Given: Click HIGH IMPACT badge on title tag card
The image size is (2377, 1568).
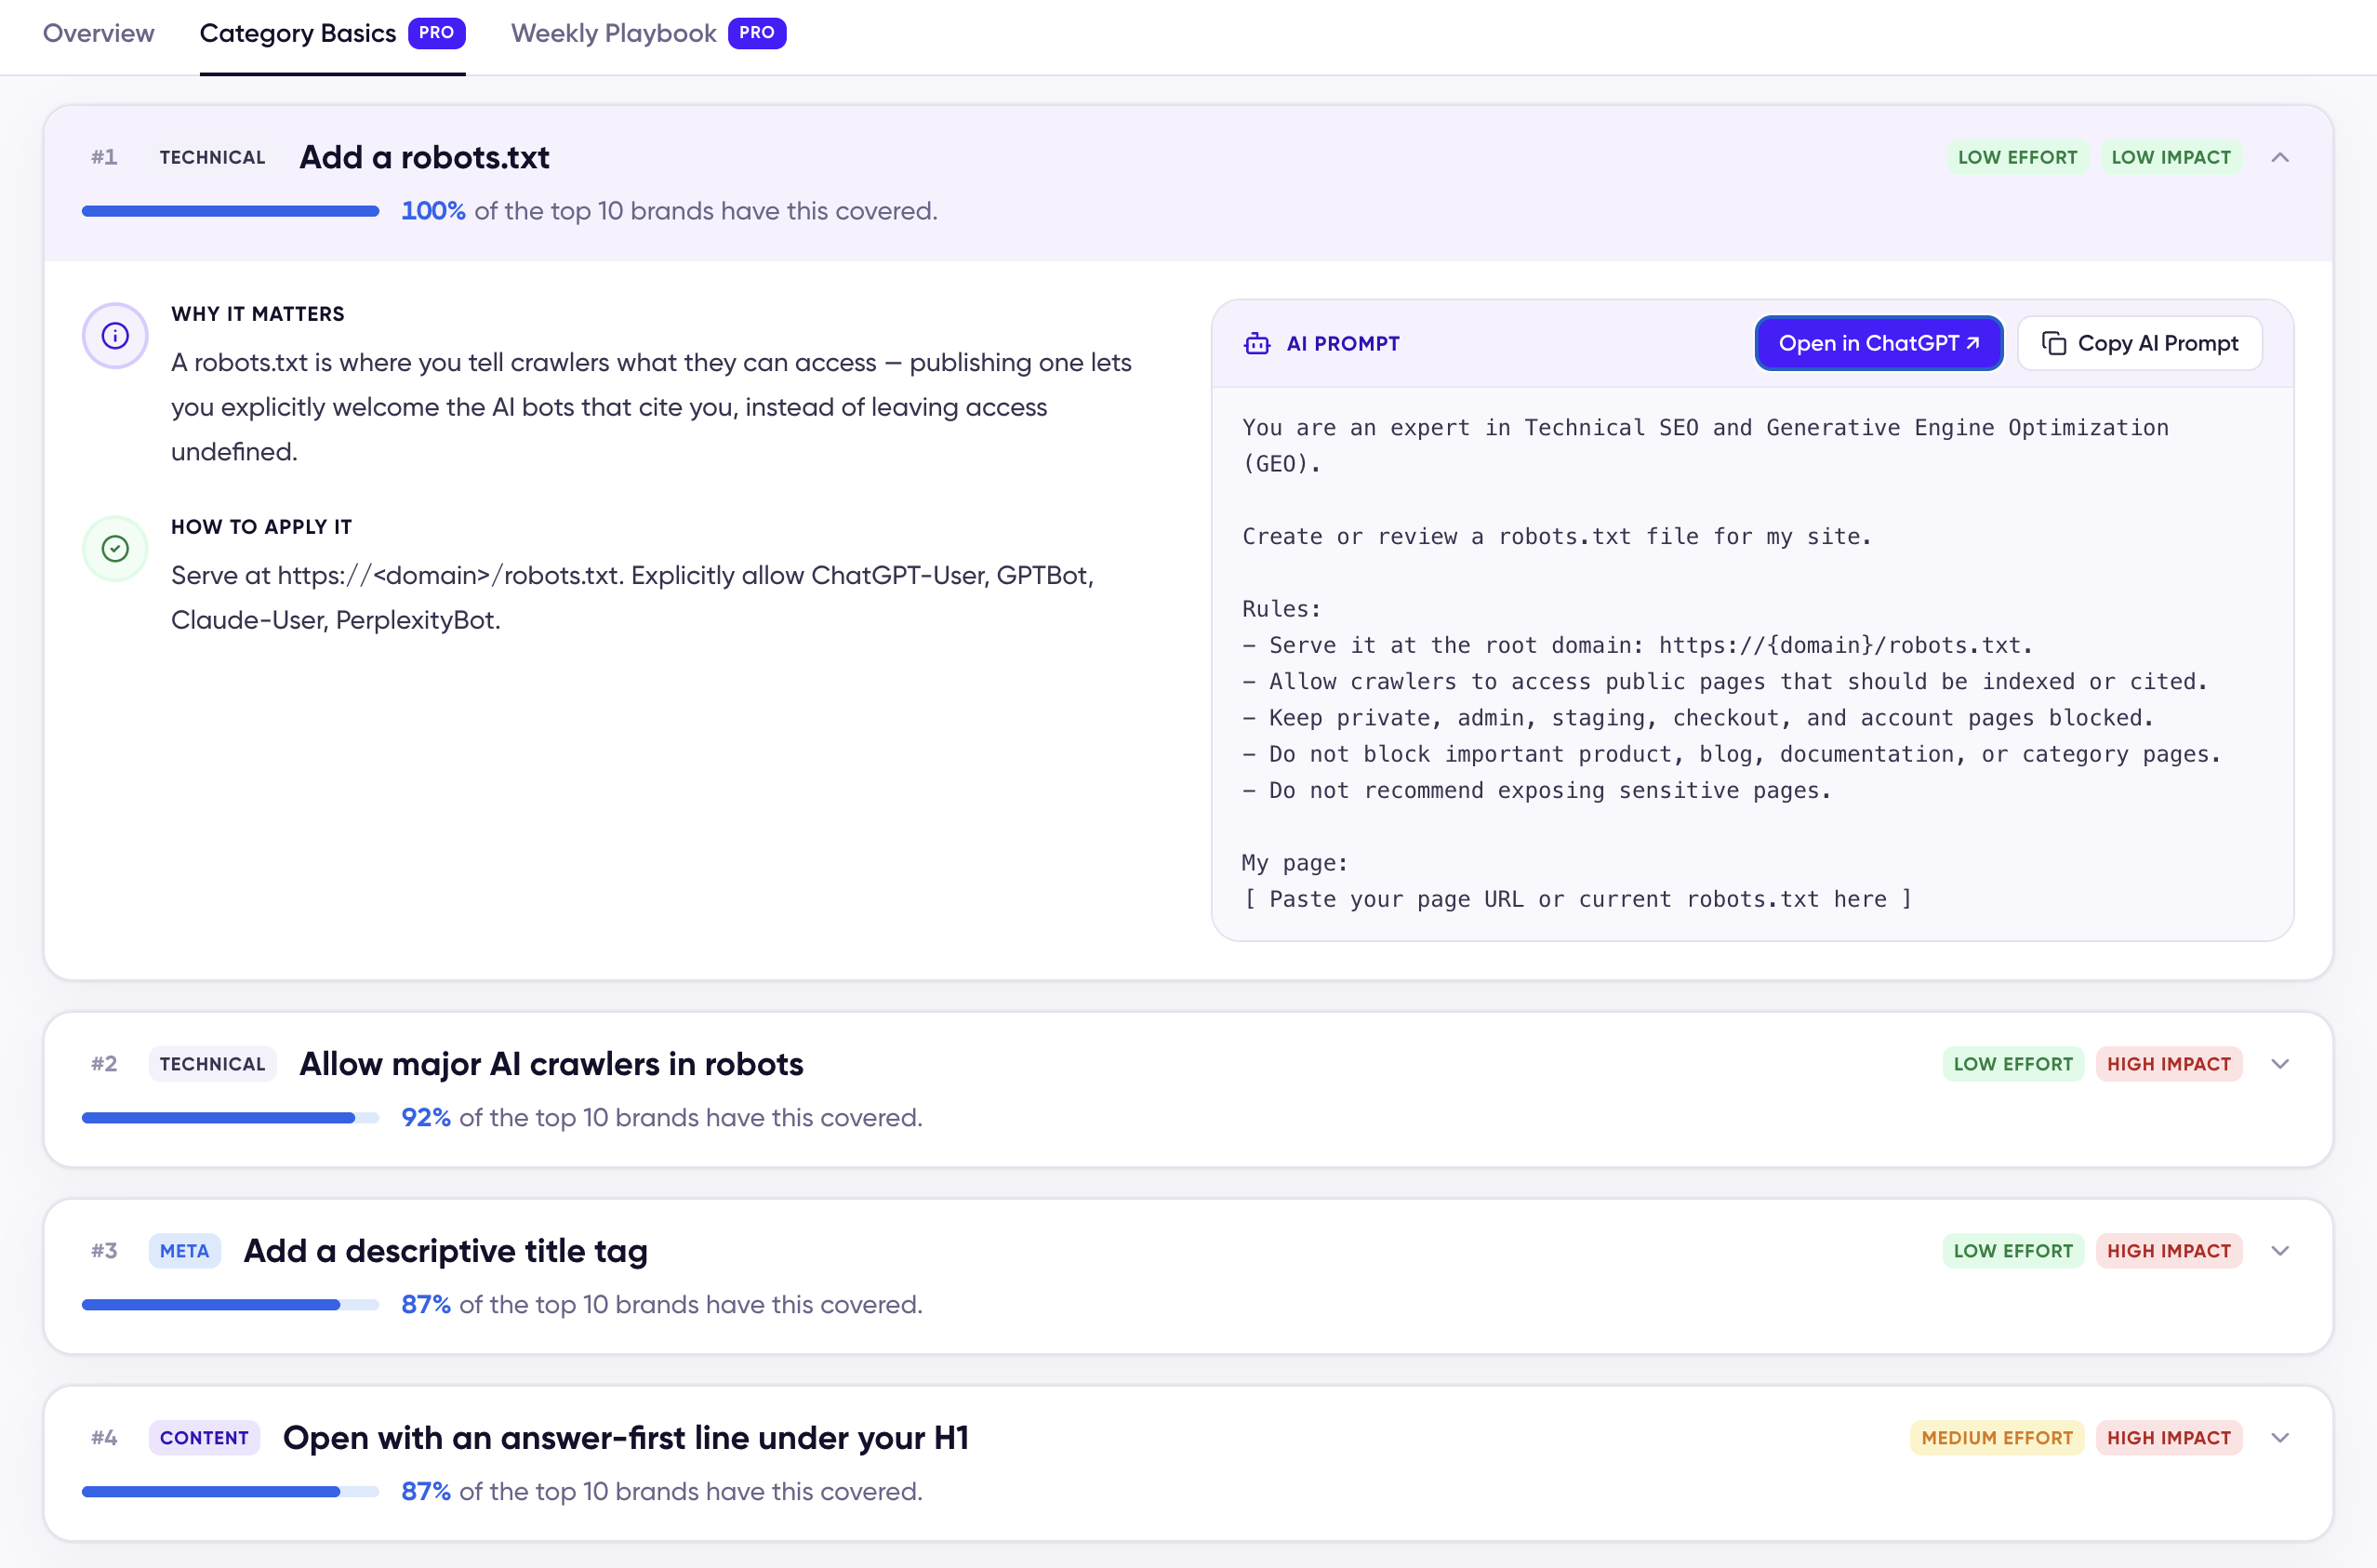Looking at the screenshot, I should click(2169, 1251).
